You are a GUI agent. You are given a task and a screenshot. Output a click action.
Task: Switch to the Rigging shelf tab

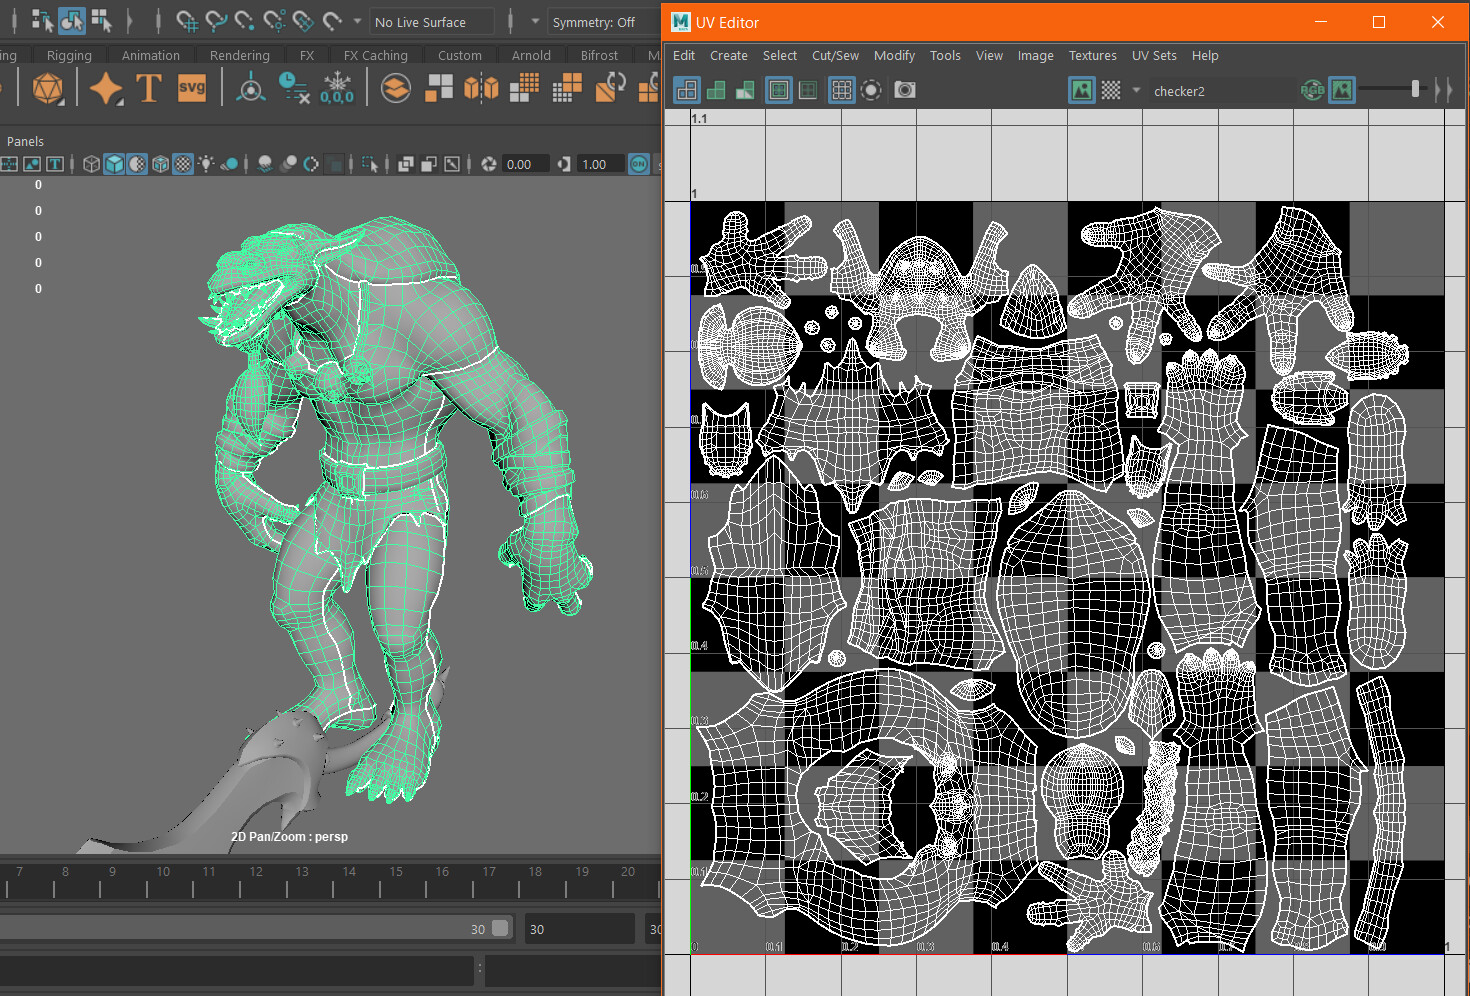click(x=69, y=56)
